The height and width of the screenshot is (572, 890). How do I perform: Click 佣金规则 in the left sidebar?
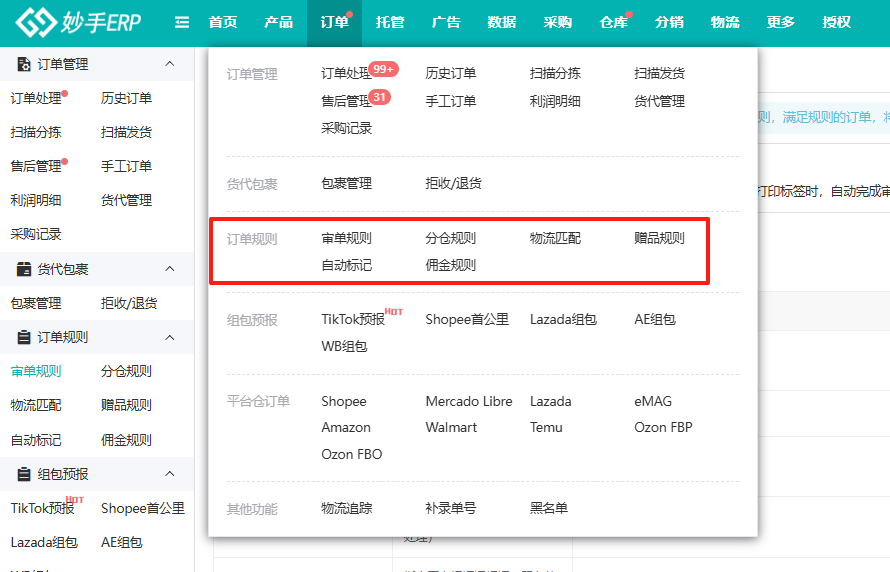(127, 440)
